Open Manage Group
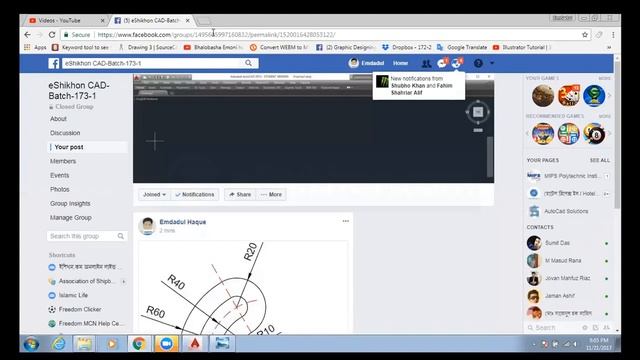Image resolution: width=640 pixels, height=360 pixels. (71, 218)
